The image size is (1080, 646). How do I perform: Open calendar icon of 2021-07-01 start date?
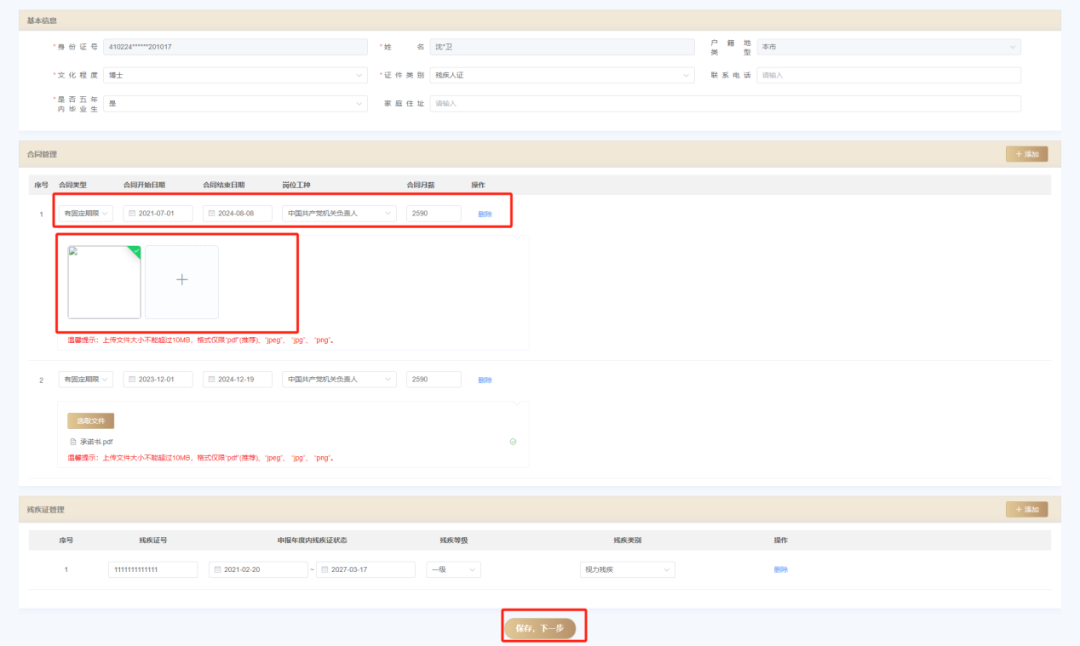click(x=132, y=213)
